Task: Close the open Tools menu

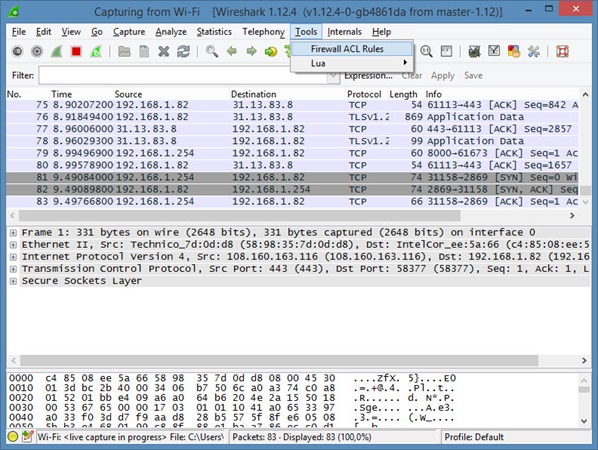Action: 306,32
